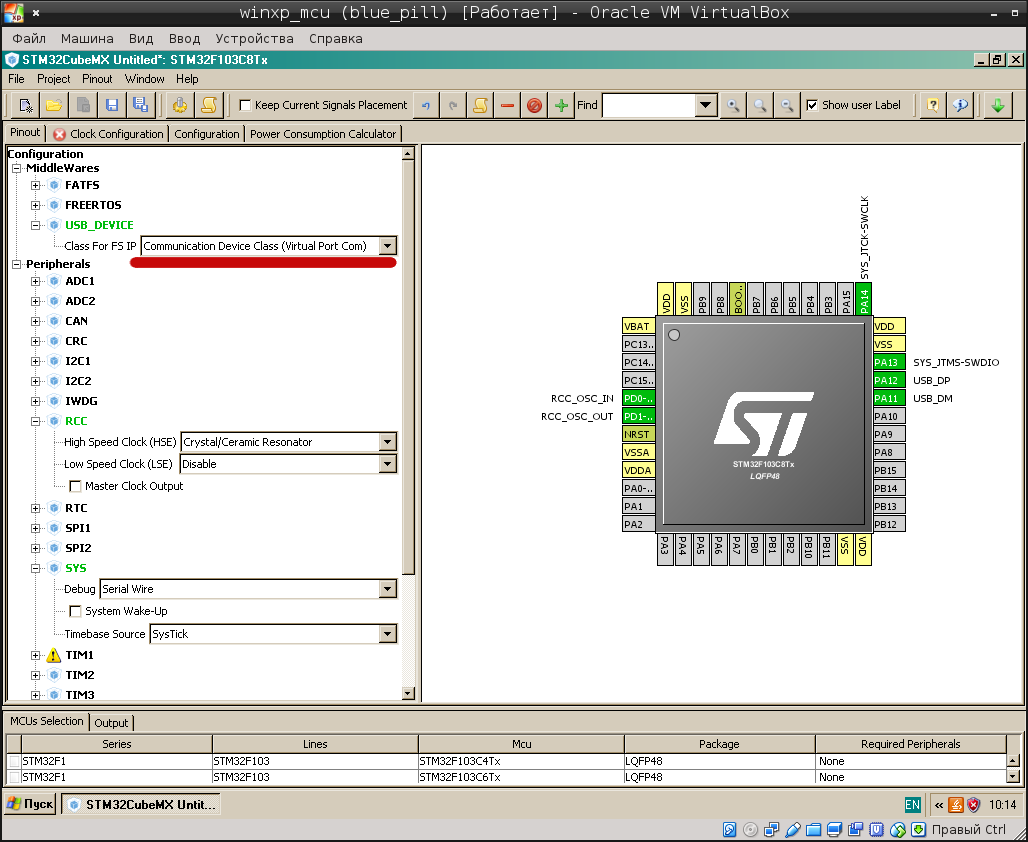1028x842 pixels.
Task: Uncheck the Show user Label checkbox
Action: click(x=812, y=105)
